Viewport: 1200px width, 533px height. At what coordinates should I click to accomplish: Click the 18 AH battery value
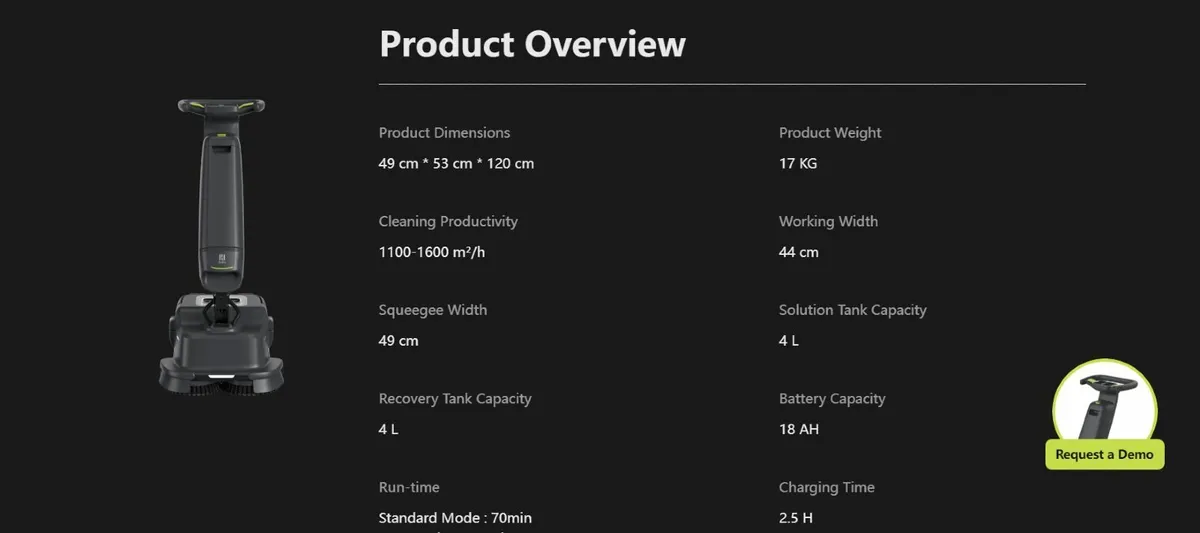(x=799, y=429)
